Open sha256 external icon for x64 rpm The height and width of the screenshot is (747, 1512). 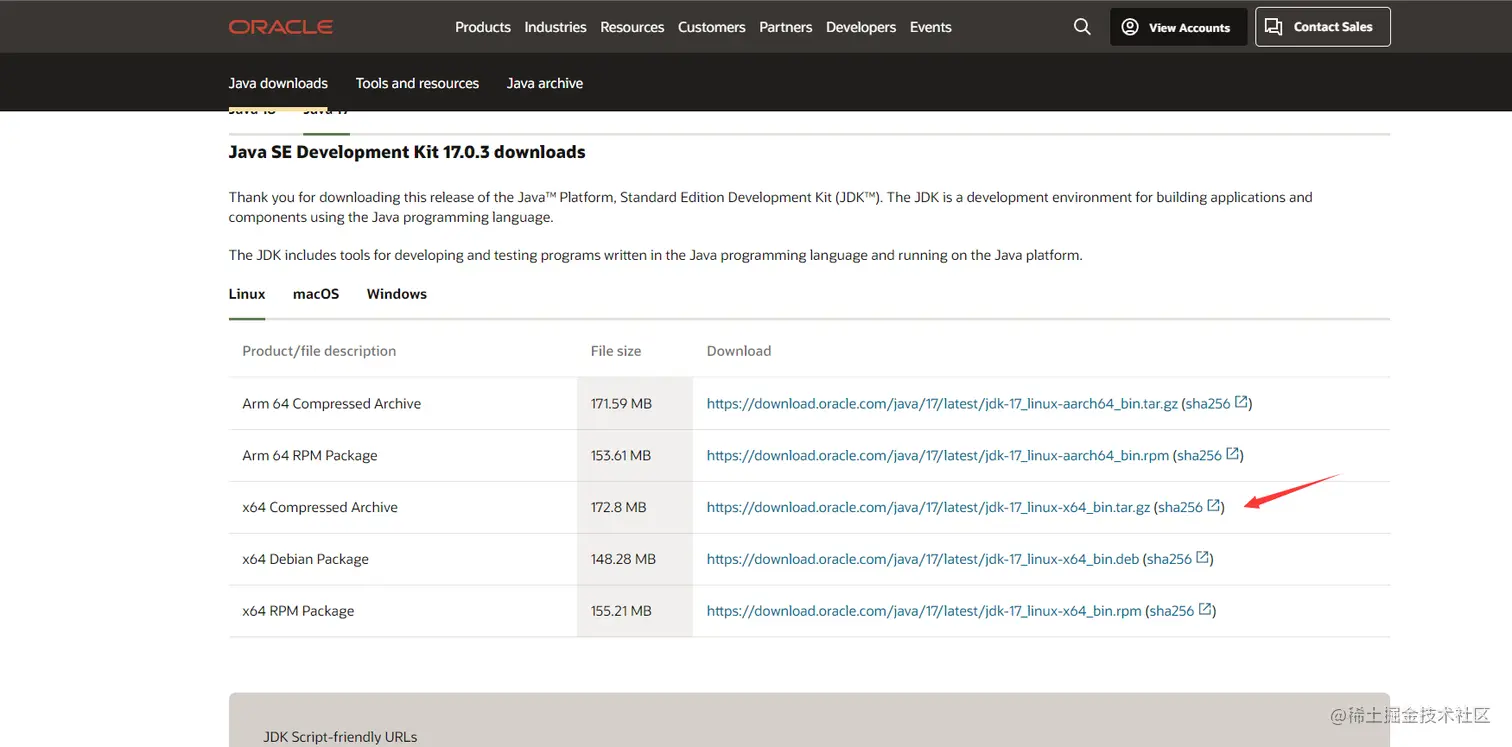pos(1205,611)
